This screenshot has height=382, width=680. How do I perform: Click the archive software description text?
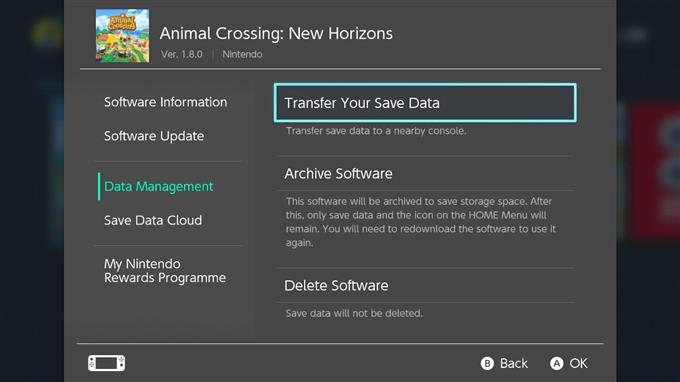click(420, 222)
